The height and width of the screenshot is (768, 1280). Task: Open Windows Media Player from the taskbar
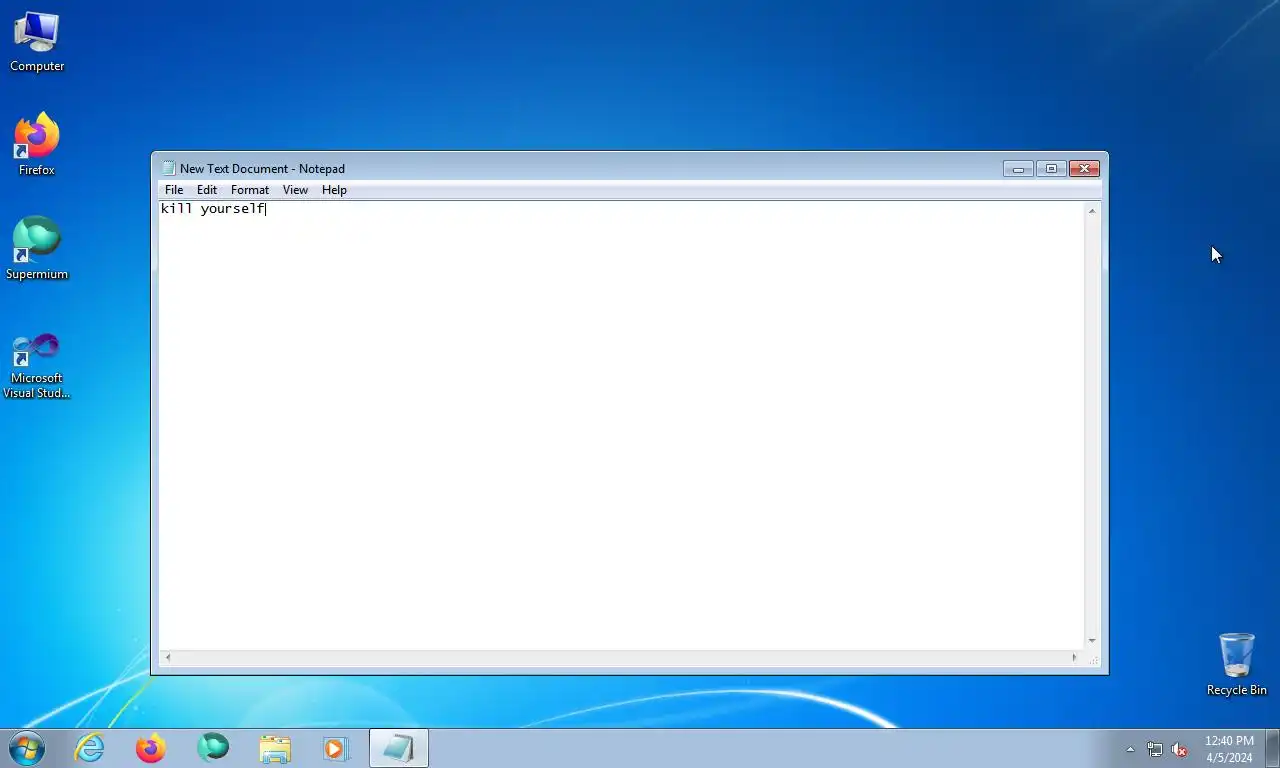click(x=335, y=748)
